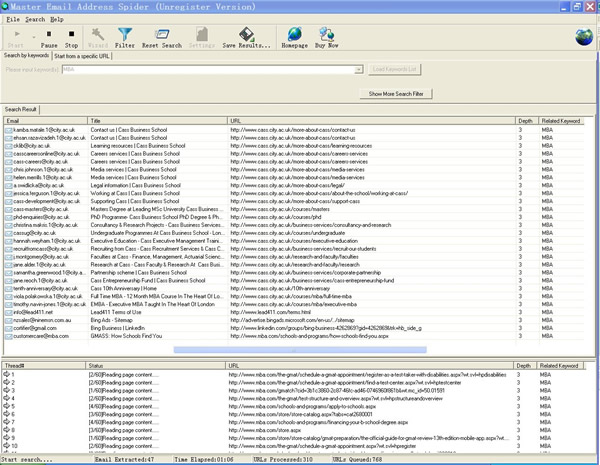Open the File menu
The image size is (600, 465).
pos(12,19)
